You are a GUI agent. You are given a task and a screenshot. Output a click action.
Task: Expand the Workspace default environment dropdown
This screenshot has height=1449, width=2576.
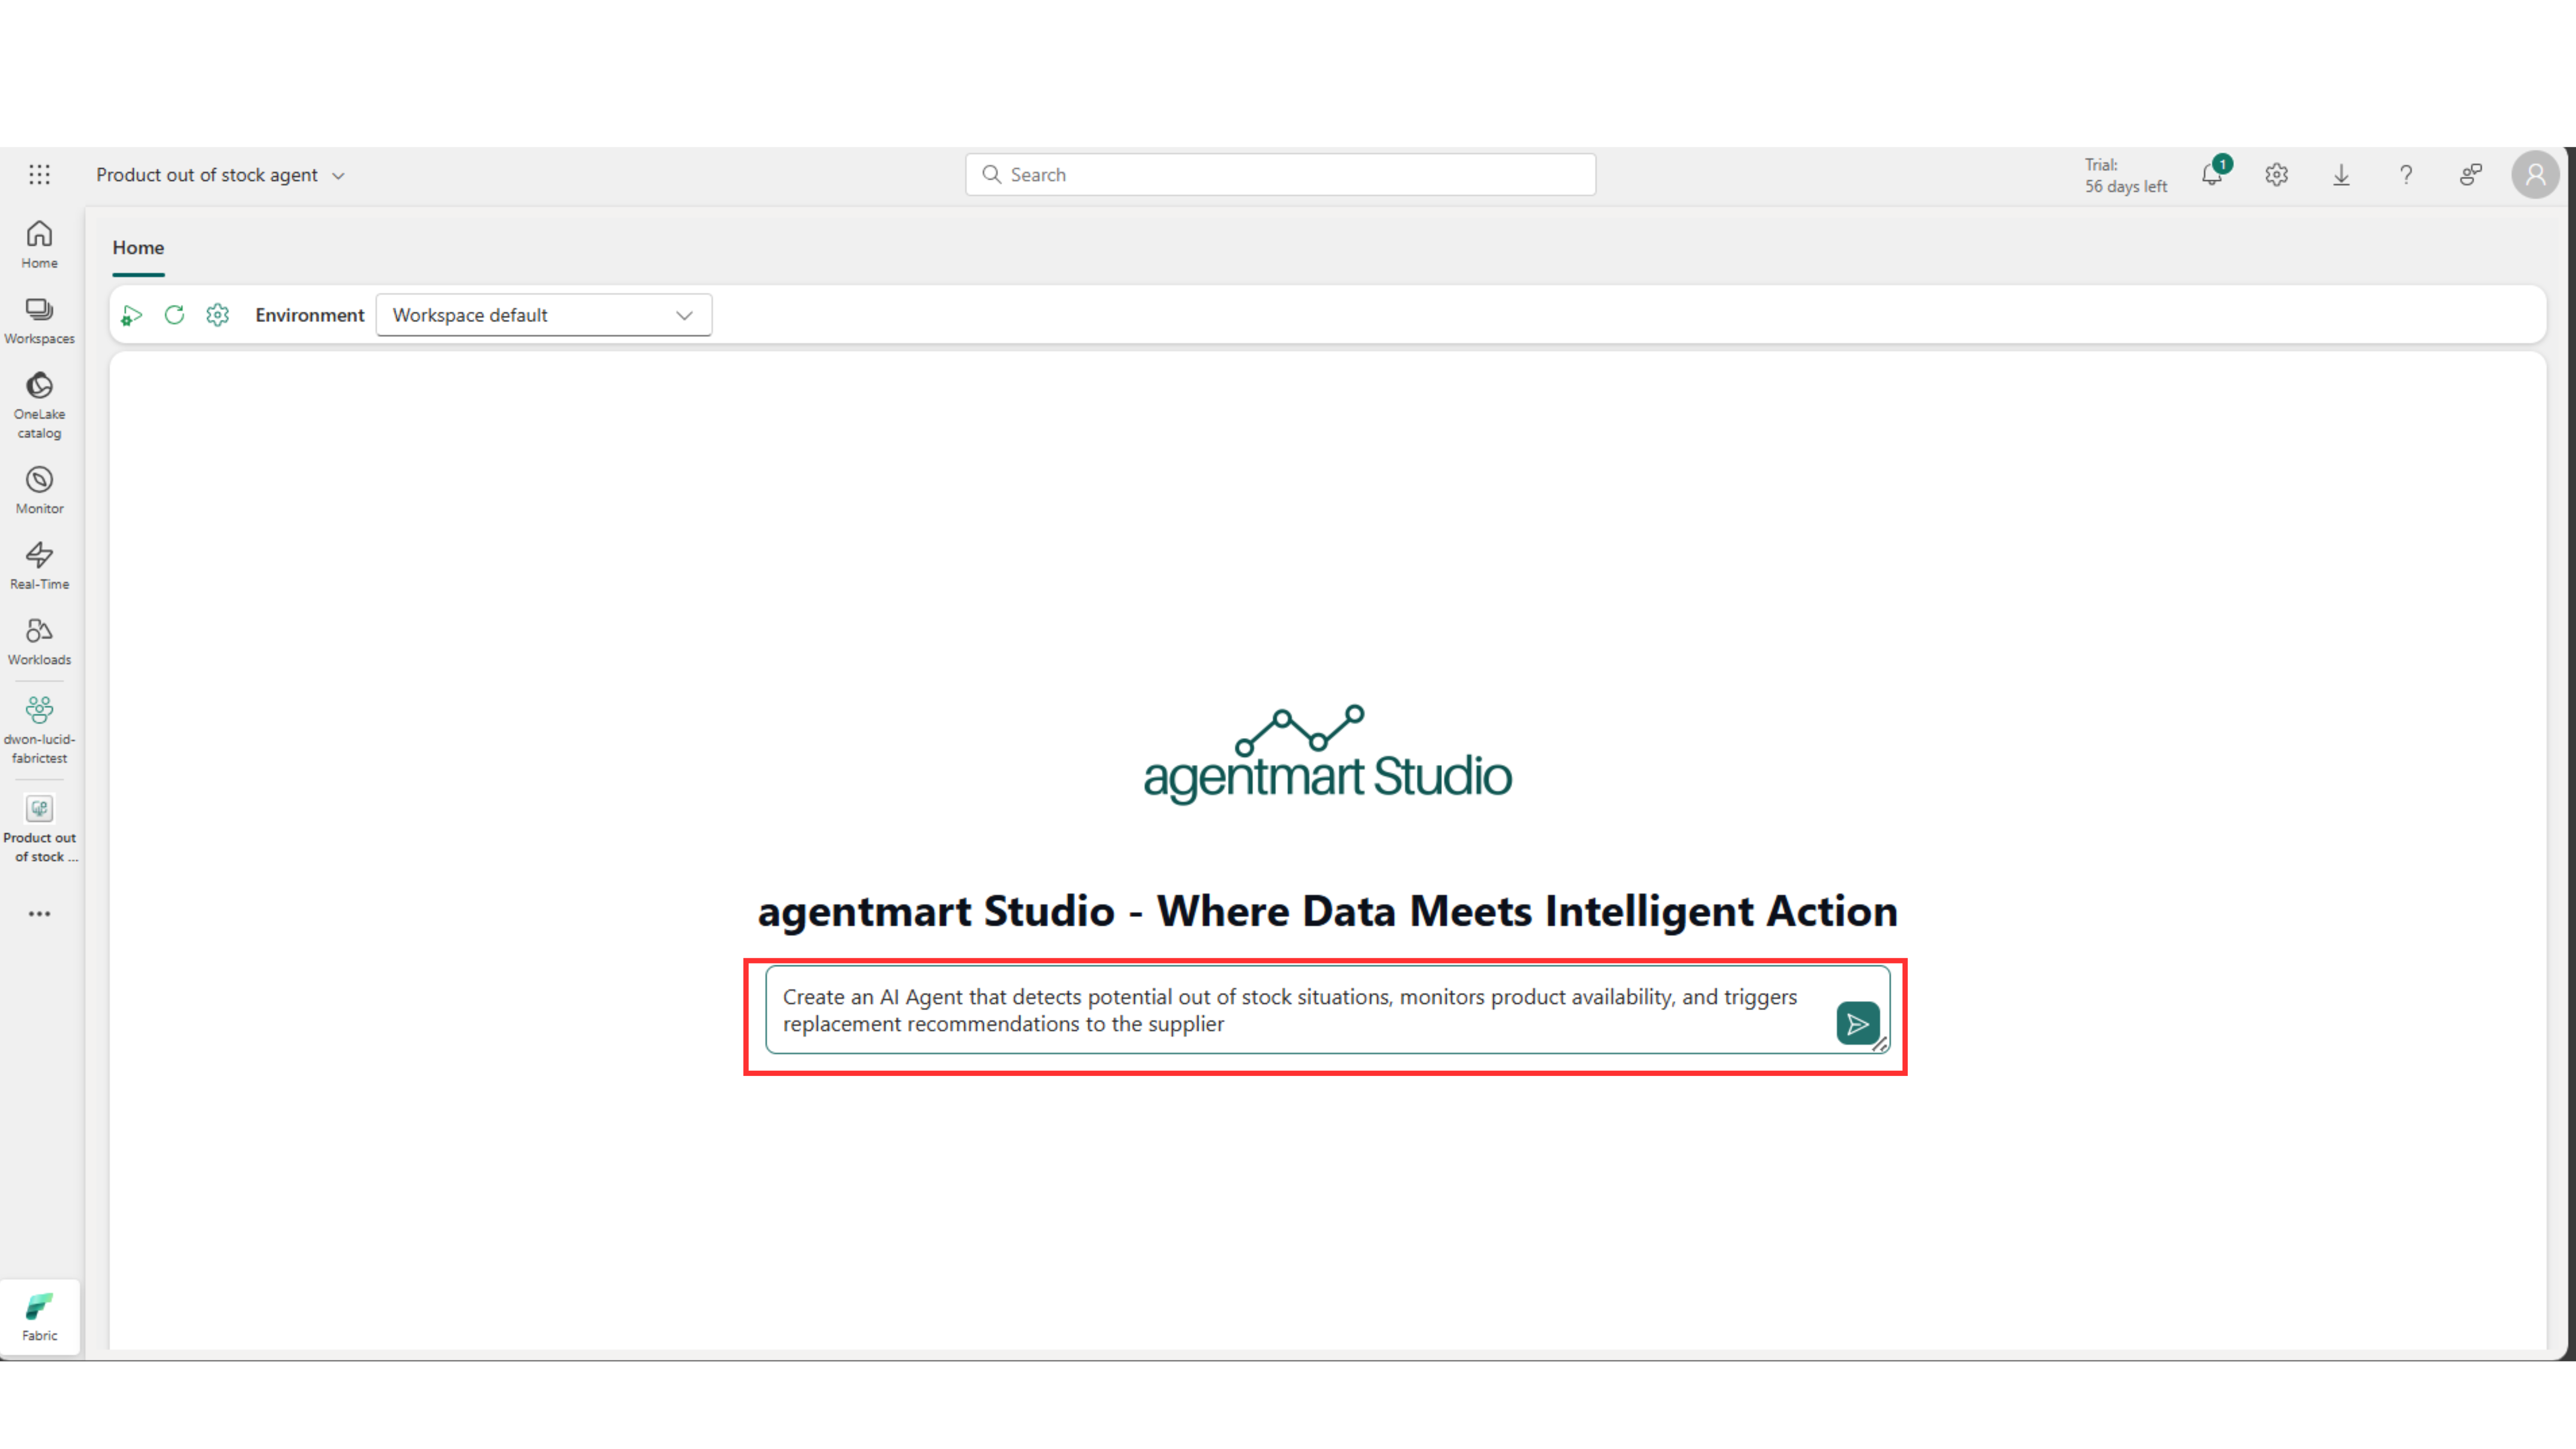point(543,315)
